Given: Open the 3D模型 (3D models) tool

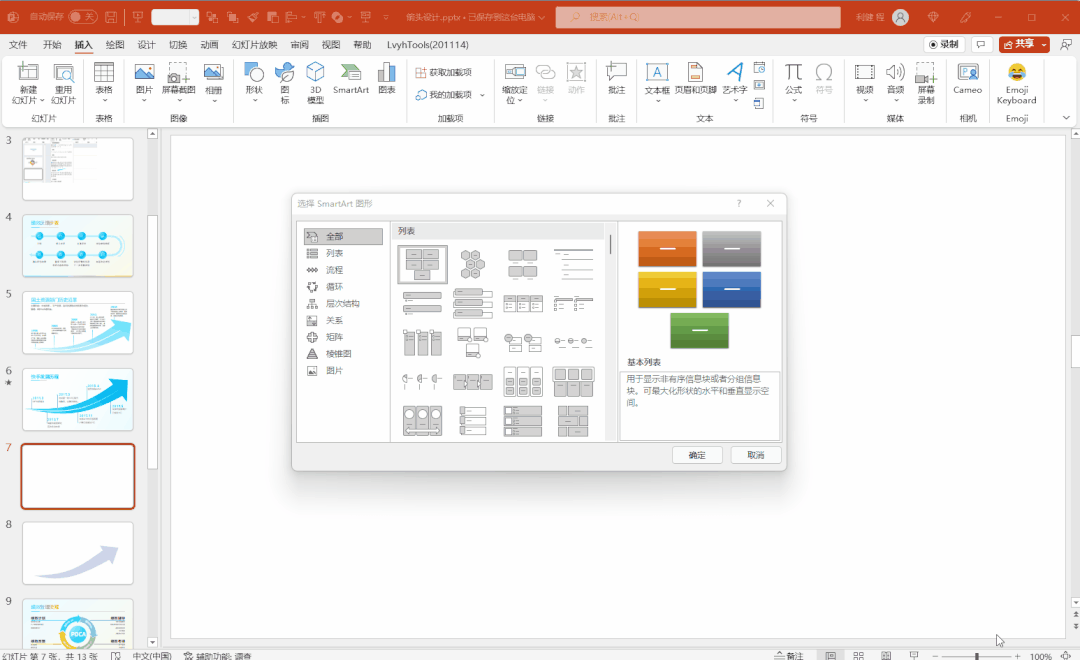Looking at the screenshot, I should click(315, 82).
